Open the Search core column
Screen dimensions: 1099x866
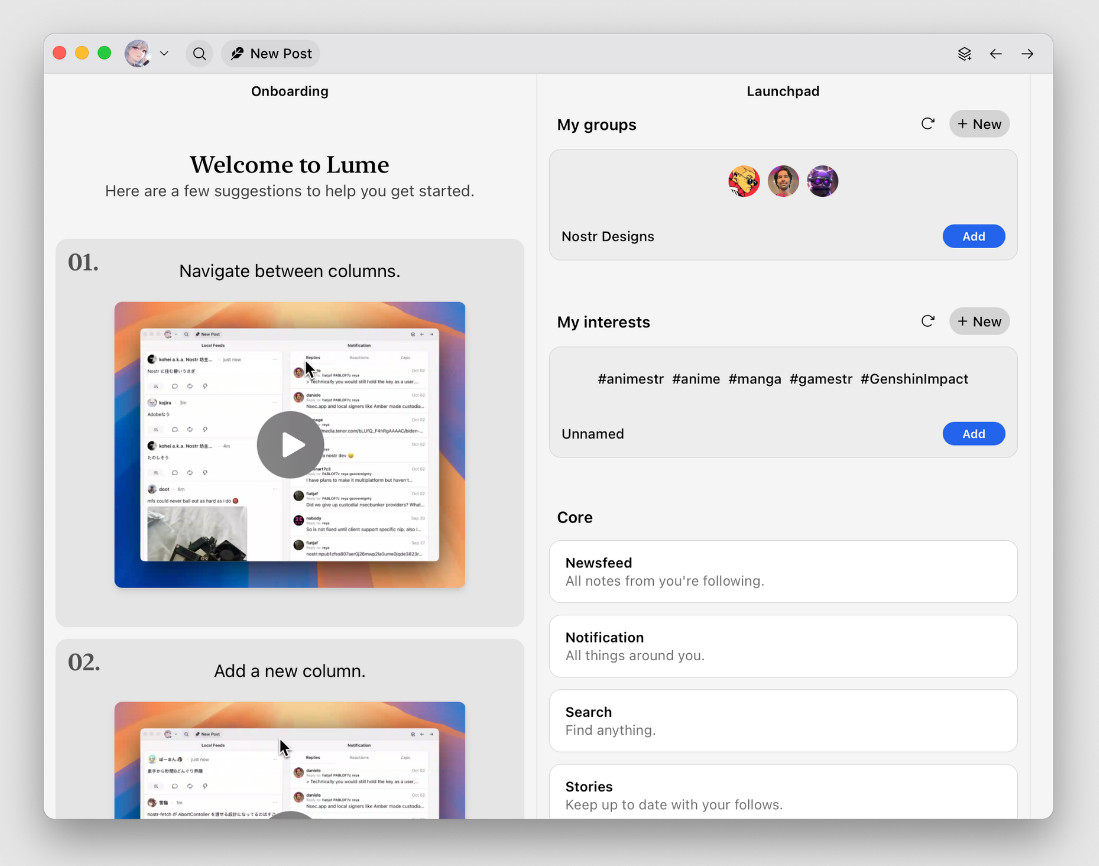[x=783, y=721]
